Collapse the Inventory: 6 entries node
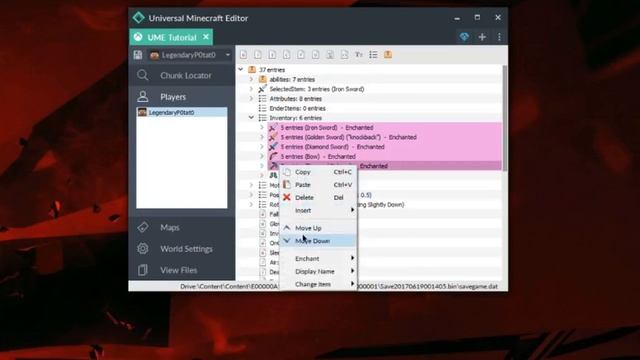 point(251,118)
